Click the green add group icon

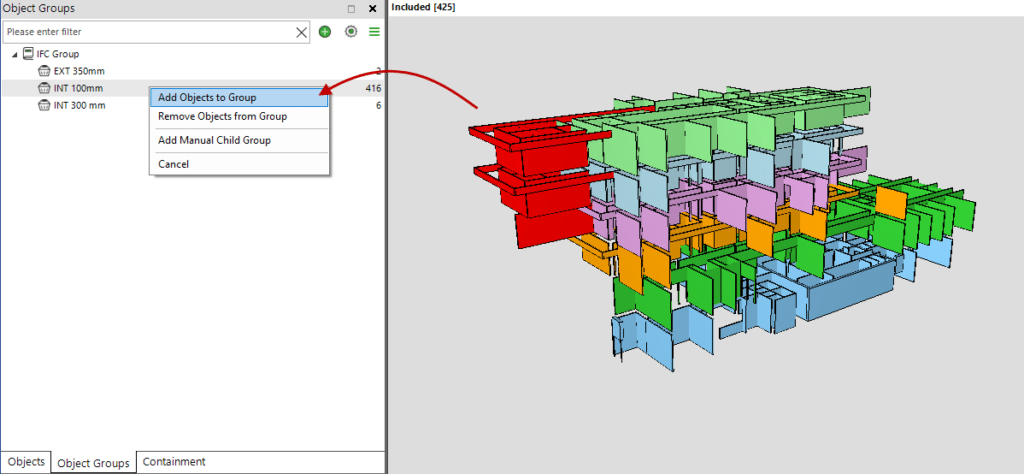click(x=325, y=32)
